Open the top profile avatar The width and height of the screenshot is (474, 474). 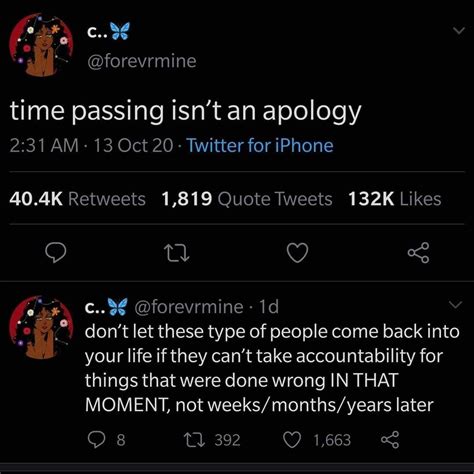pyautogui.click(x=41, y=45)
